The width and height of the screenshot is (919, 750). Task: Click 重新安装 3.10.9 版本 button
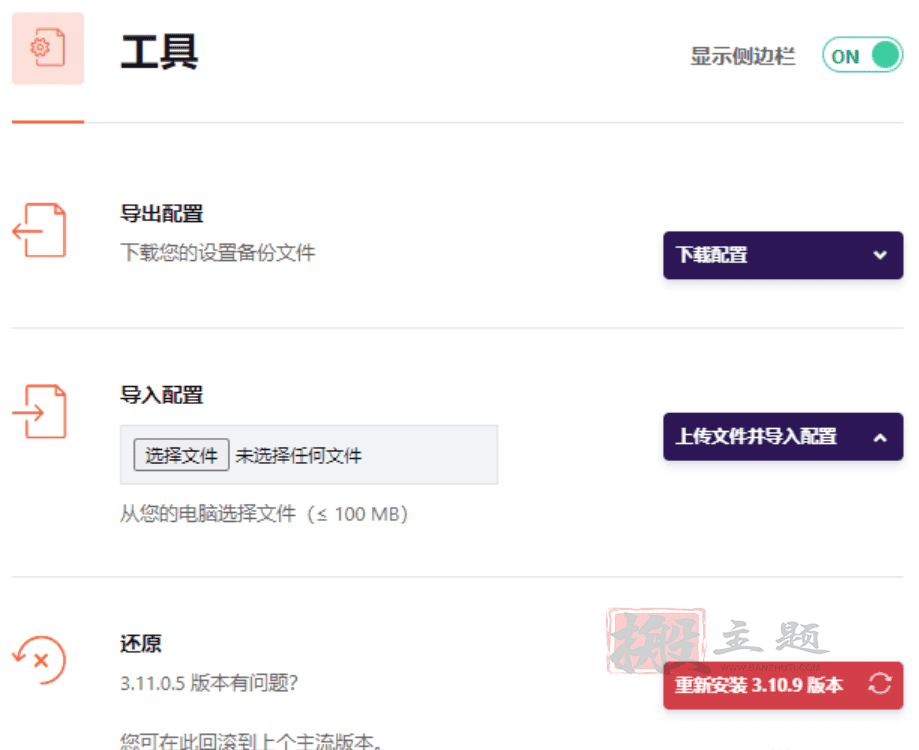point(783,685)
